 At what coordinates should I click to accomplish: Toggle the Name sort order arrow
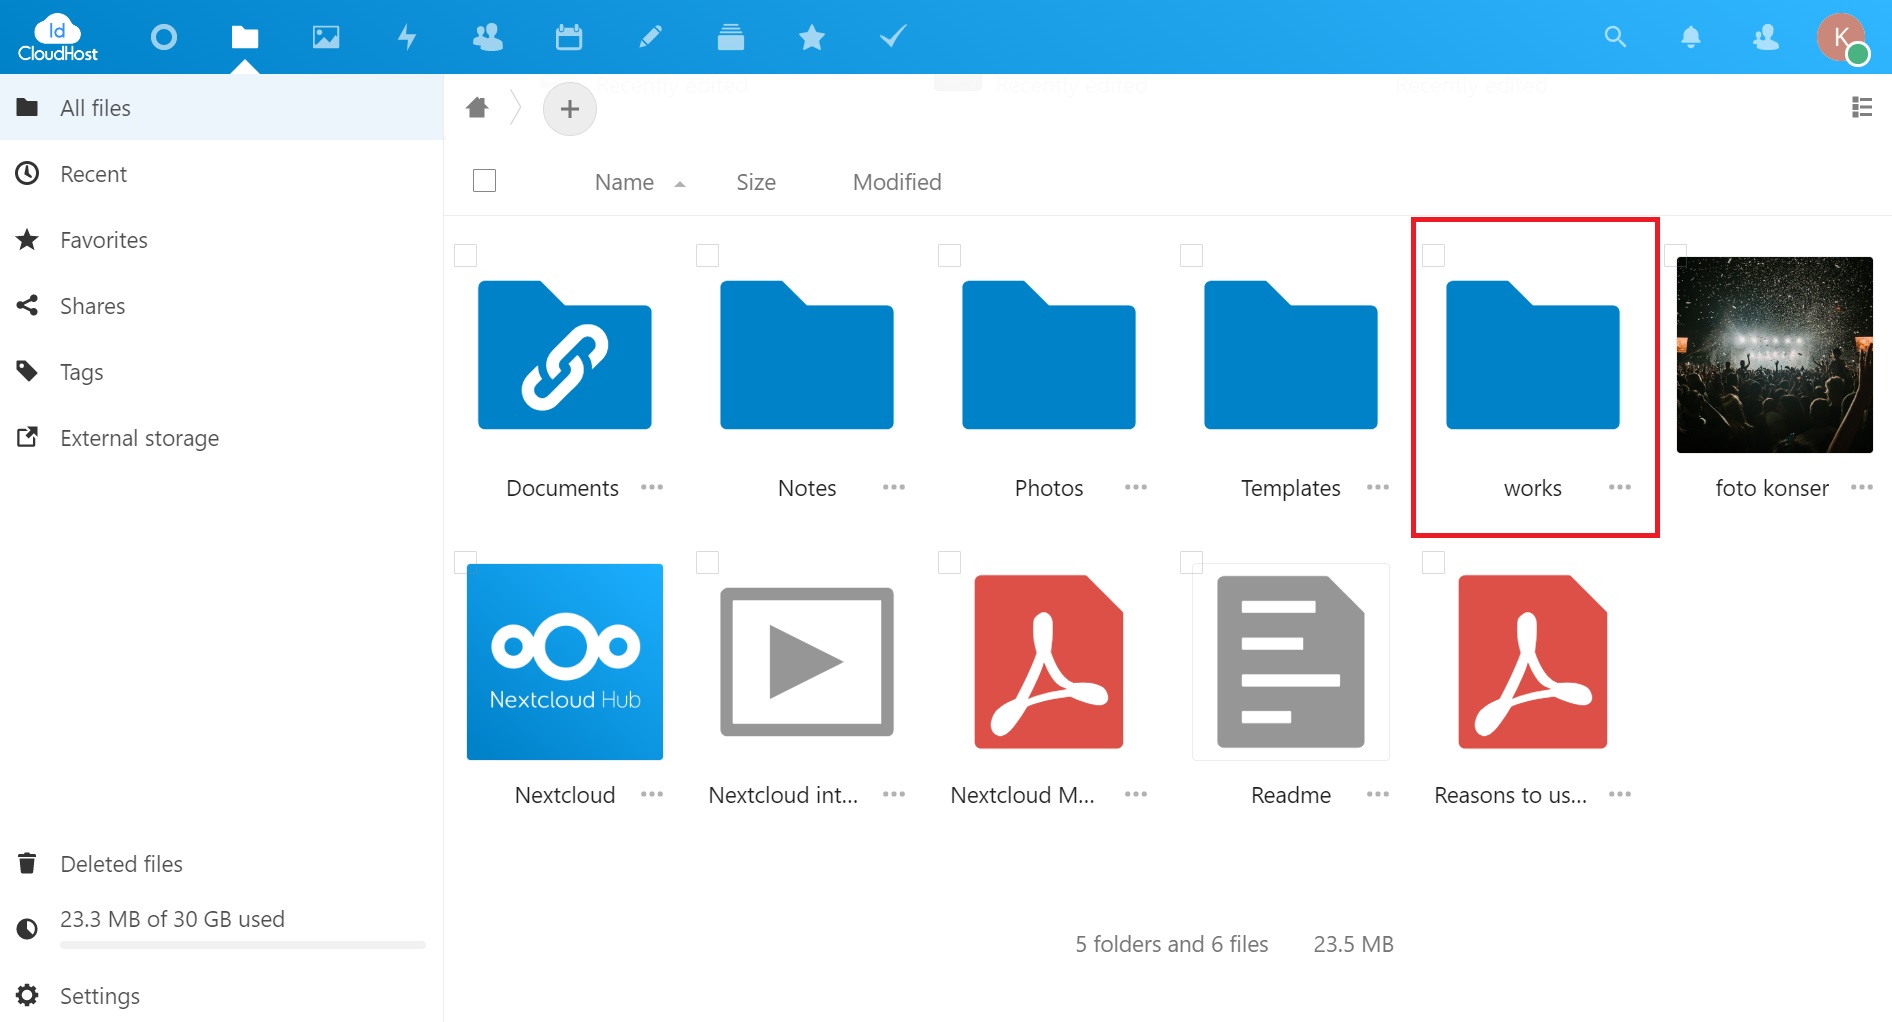[680, 183]
